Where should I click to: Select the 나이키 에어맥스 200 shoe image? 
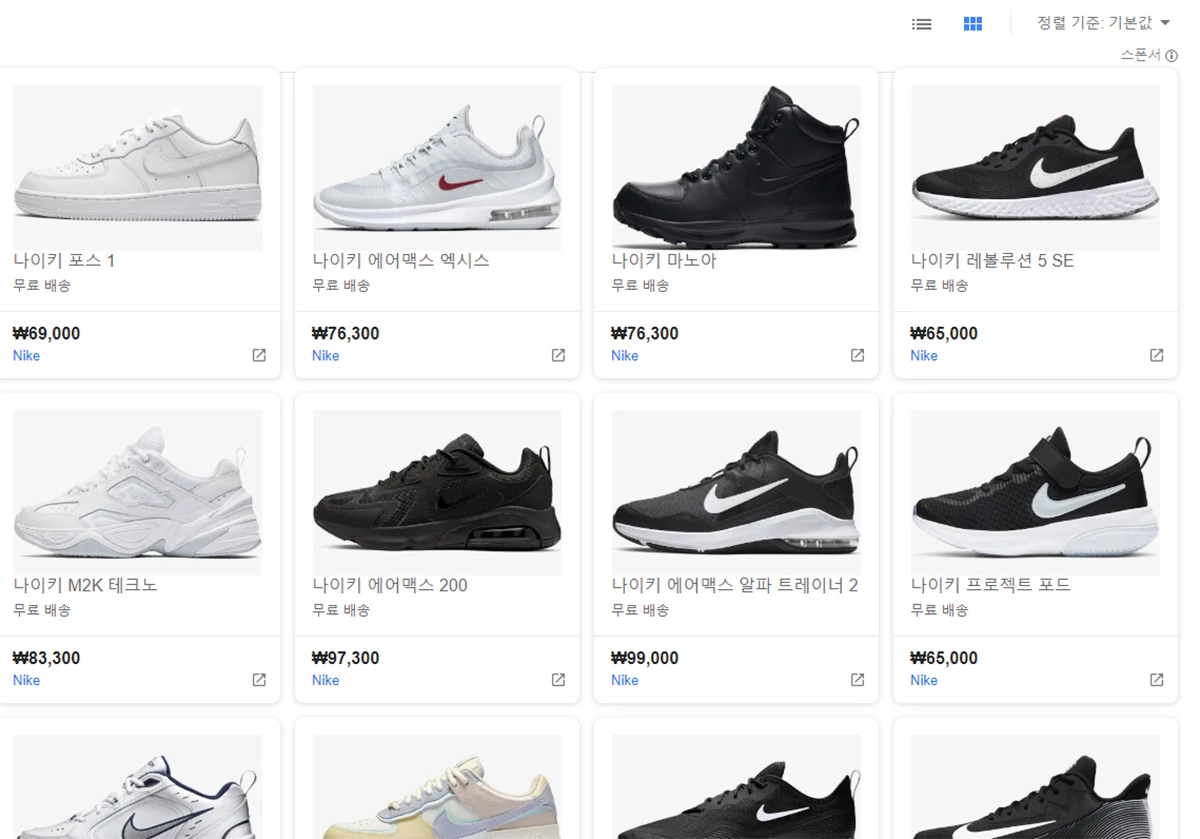coord(437,493)
